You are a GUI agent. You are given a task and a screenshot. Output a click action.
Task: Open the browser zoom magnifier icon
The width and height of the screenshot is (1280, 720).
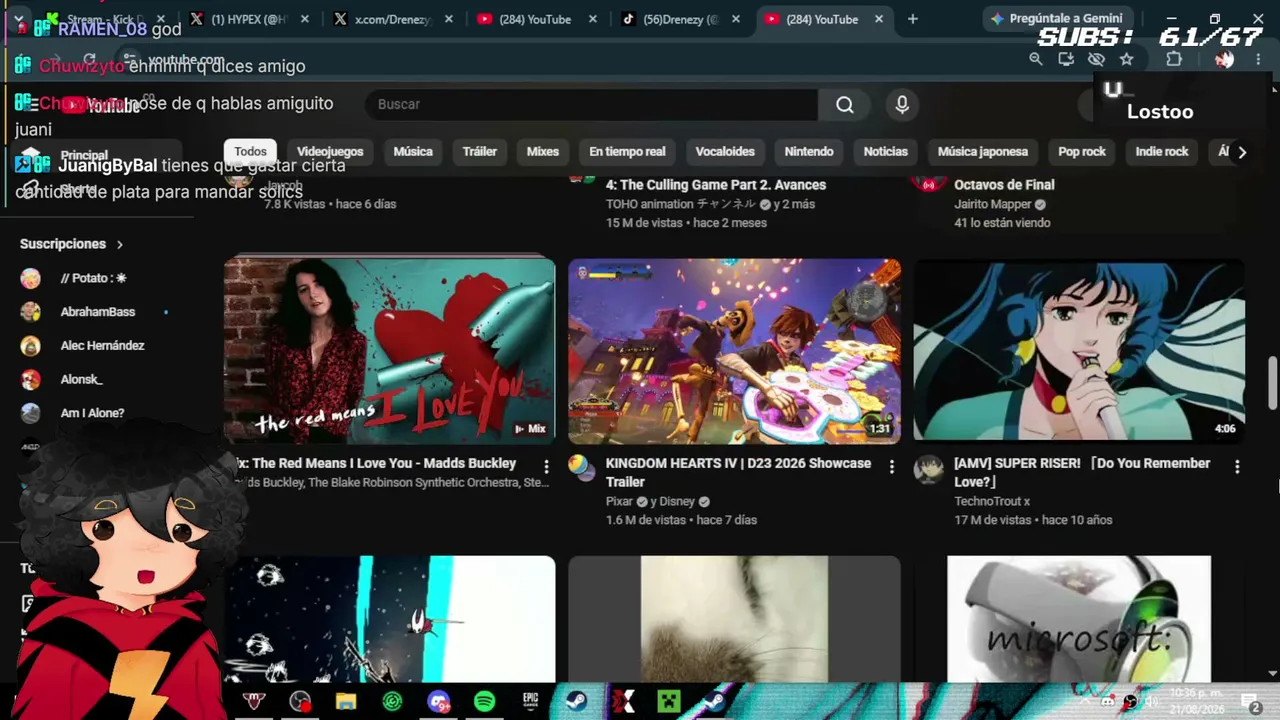[1036, 59]
